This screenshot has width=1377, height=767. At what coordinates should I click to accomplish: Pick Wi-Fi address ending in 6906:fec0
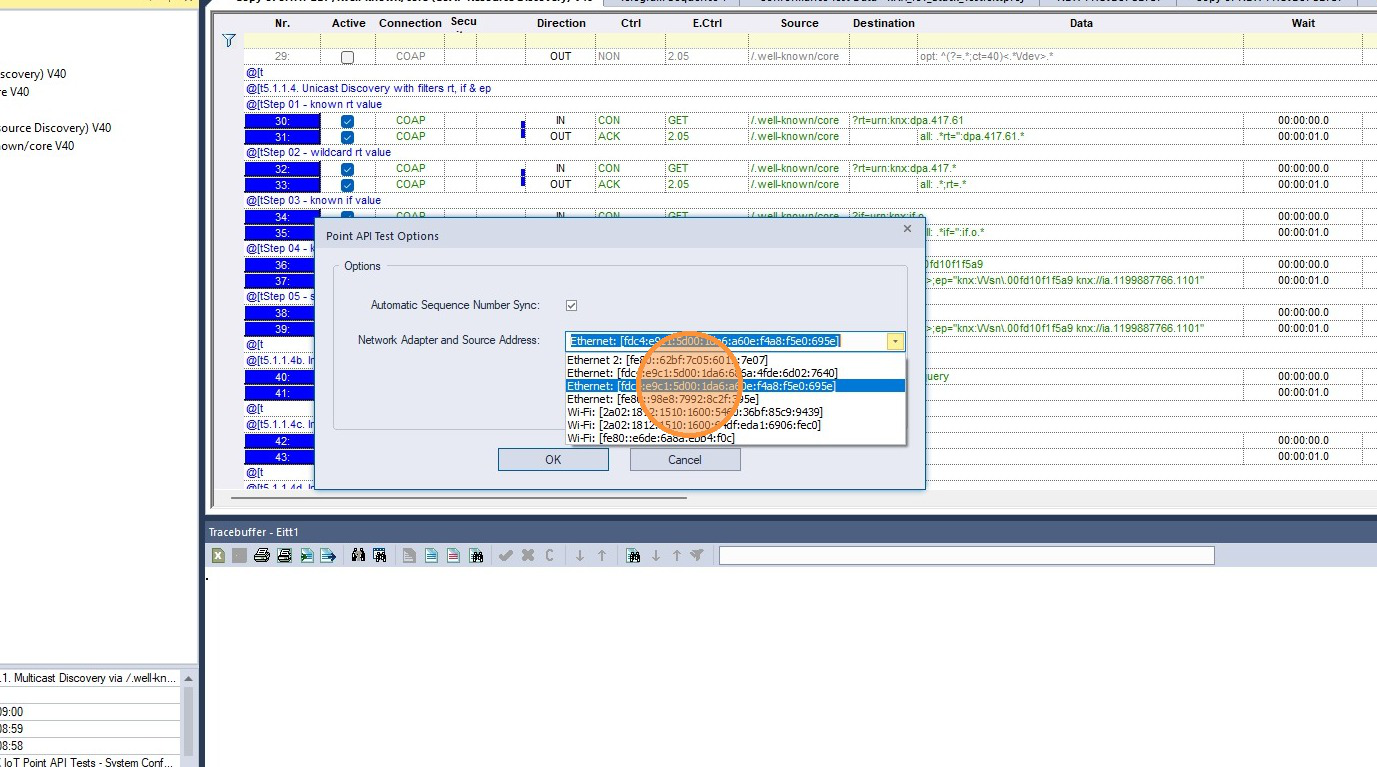pos(735,425)
